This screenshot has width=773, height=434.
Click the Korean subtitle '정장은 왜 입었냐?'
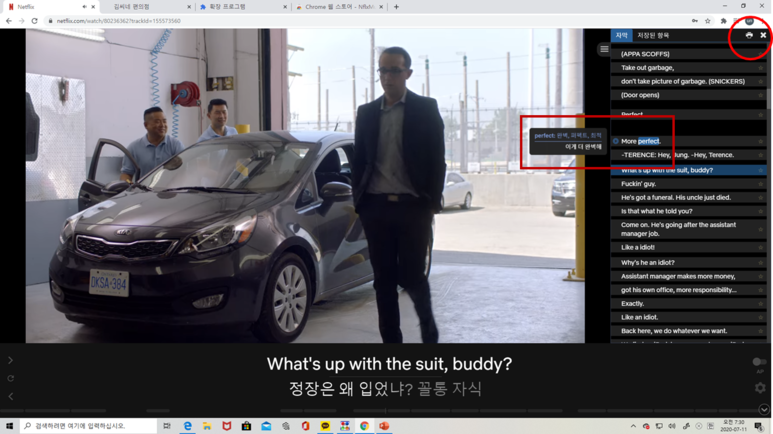(351, 389)
